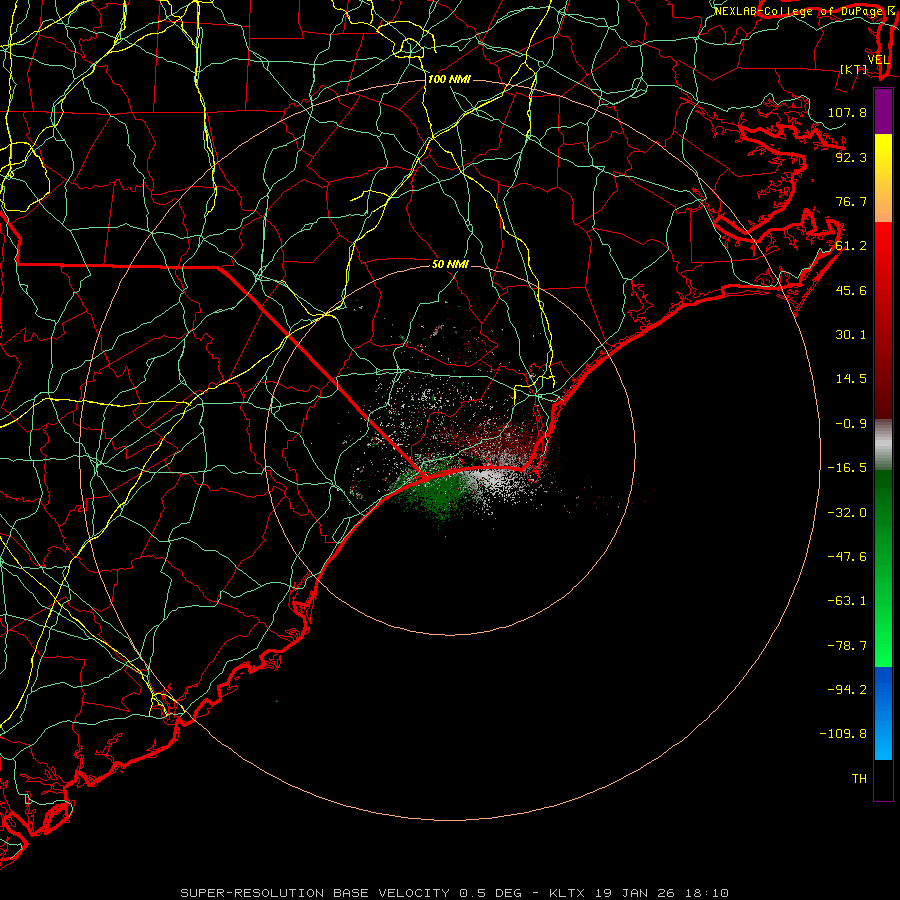Click the -16.5 velocity scale value

pyautogui.click(x=847, y=468)
